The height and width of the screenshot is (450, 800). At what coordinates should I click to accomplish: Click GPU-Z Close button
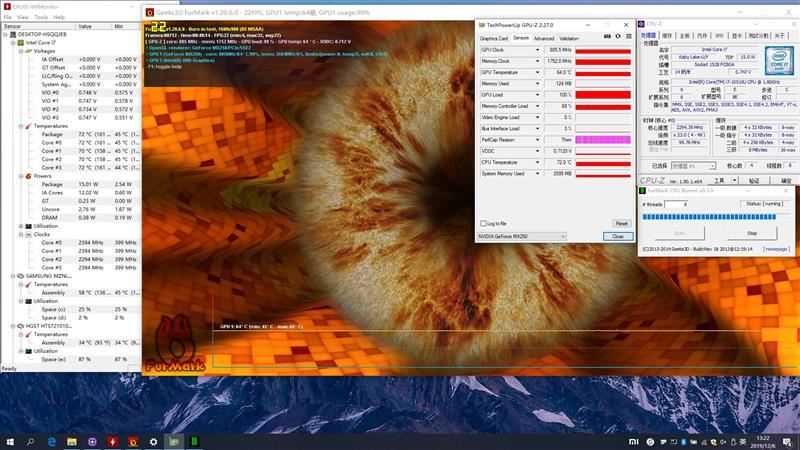tap(618, 236)
